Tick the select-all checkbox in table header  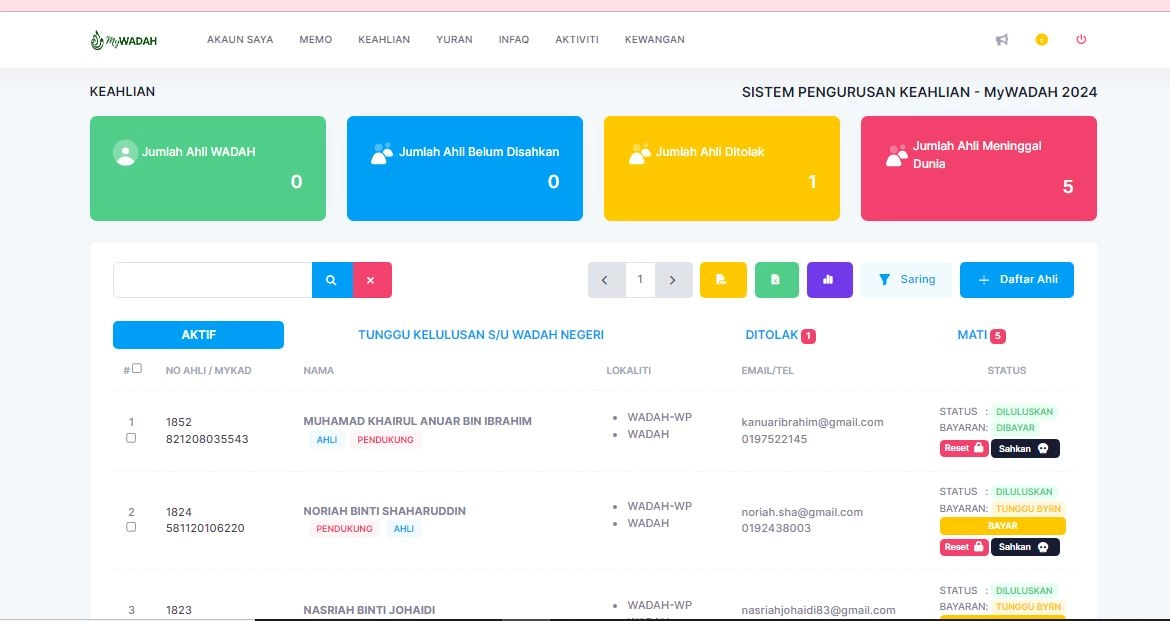pyautogui.click(x=137, y=368)
